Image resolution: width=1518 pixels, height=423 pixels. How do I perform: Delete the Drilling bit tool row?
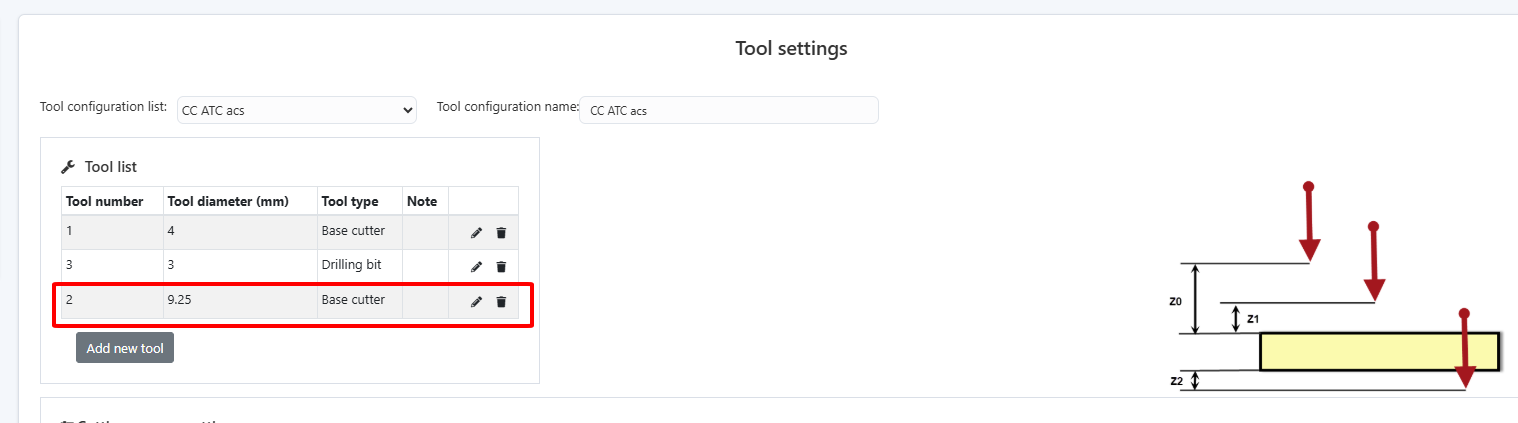[501, 267]
